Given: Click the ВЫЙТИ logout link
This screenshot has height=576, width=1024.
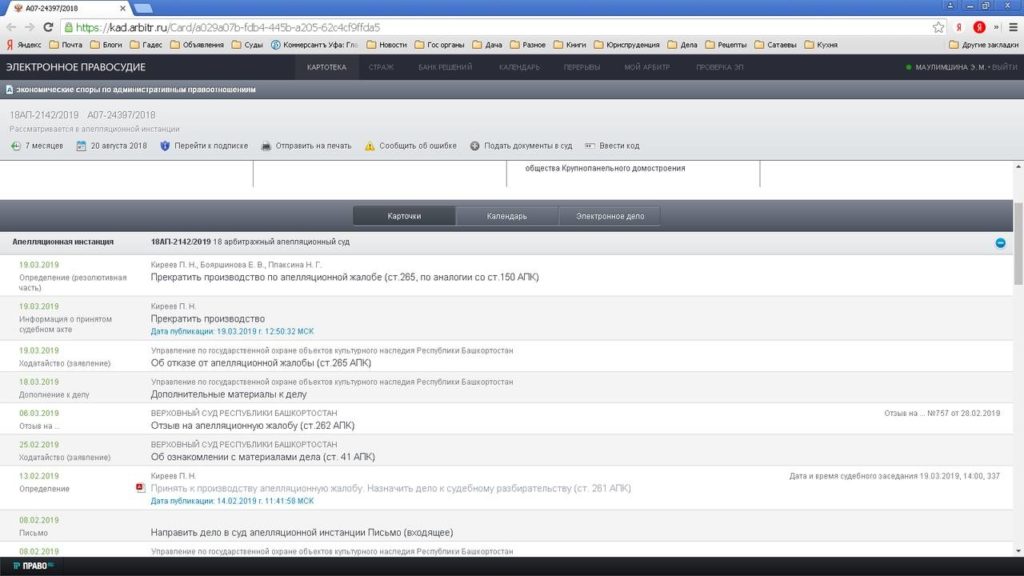Looking at the screenshot, I should pyautogui.click(x=1004, y=67).
